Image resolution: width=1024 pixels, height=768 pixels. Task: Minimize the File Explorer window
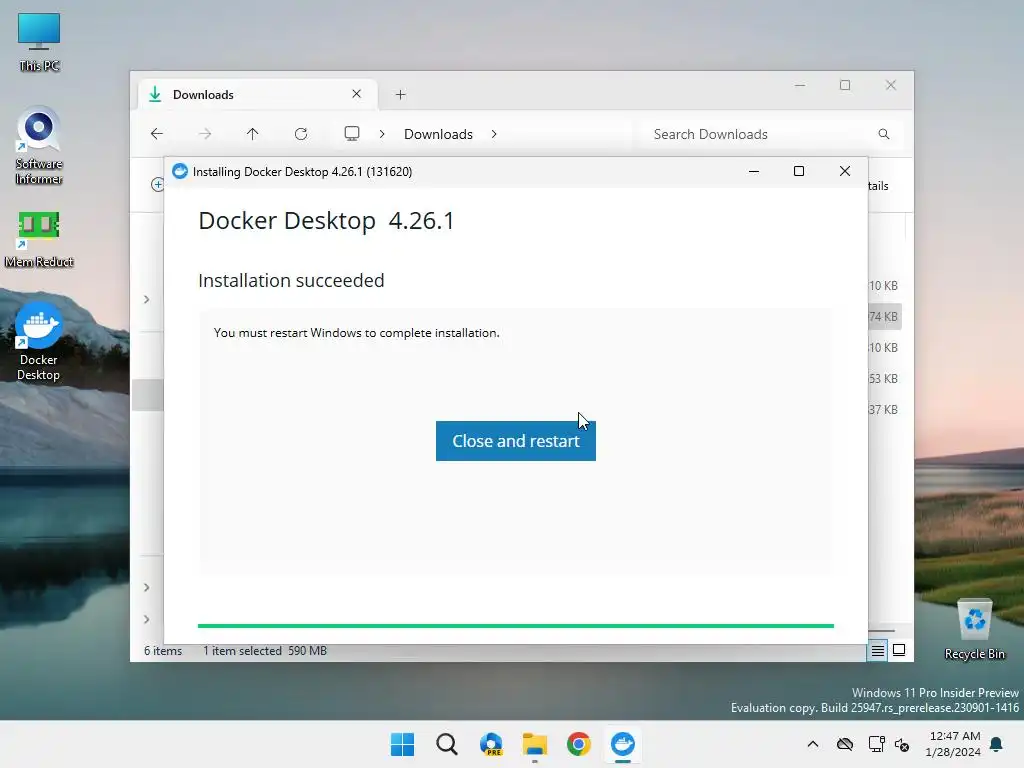(x=800, y=86)
